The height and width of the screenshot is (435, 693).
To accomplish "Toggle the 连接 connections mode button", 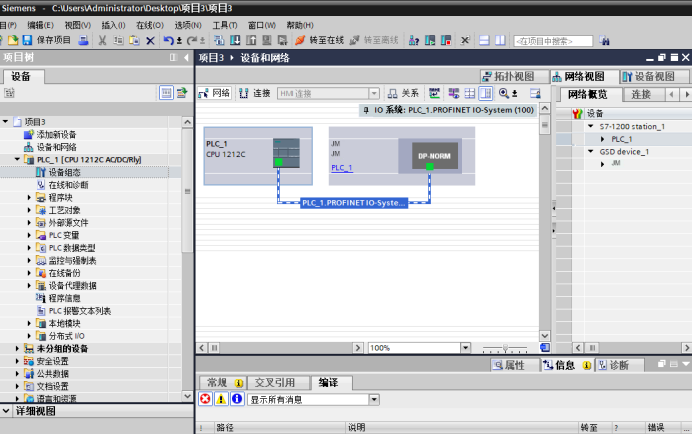I will [x=255, y=93].
